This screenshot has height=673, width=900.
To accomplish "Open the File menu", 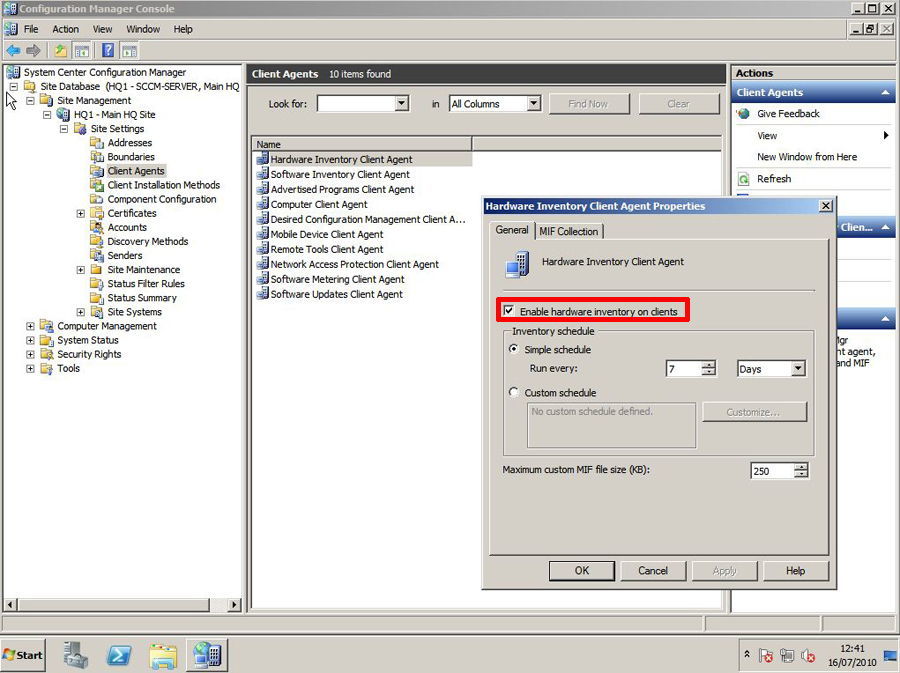I will pos(31,29).
